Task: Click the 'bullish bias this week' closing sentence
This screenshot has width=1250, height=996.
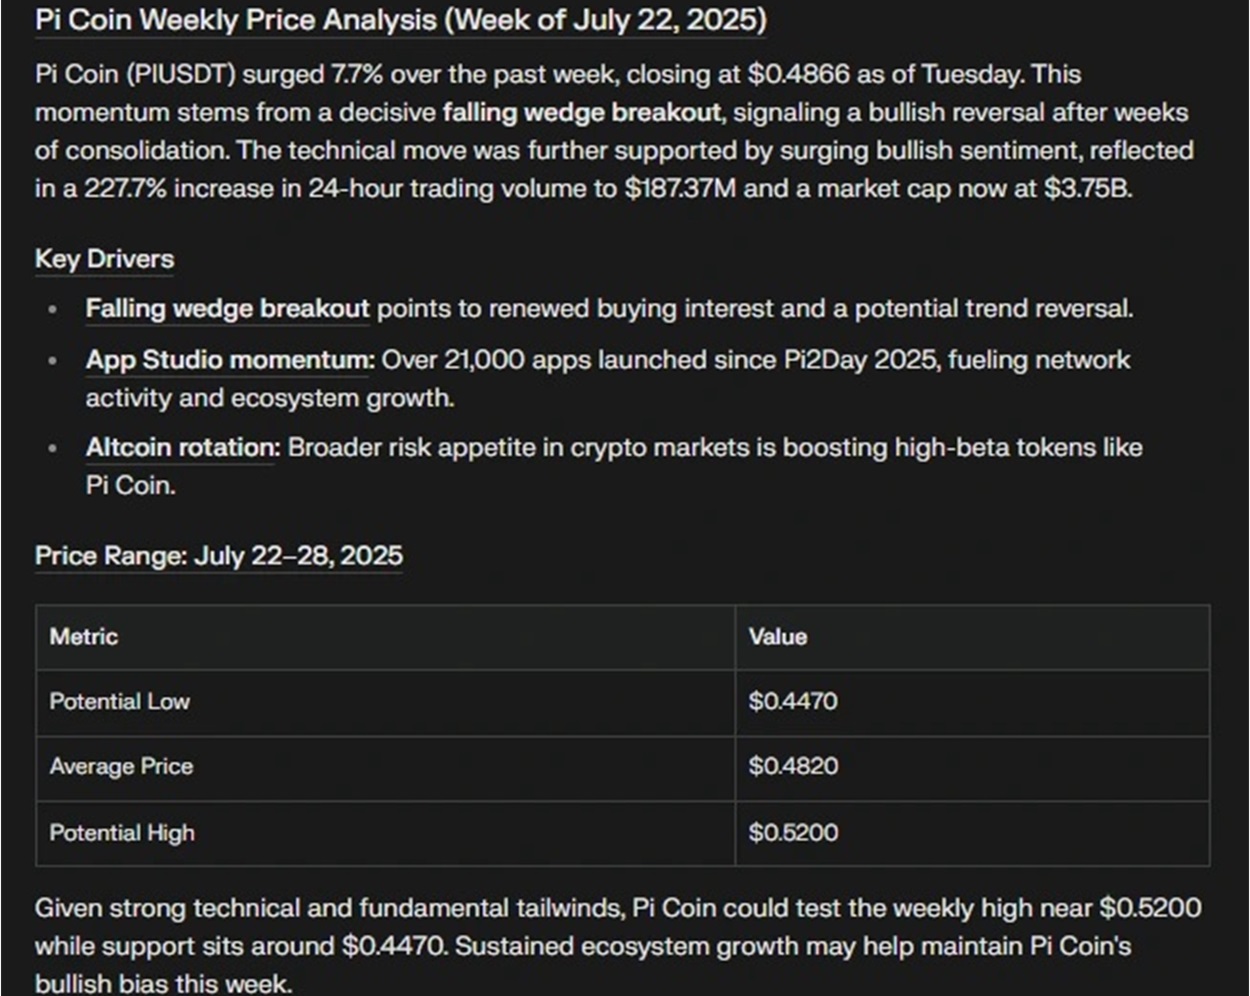Action: 163,983
